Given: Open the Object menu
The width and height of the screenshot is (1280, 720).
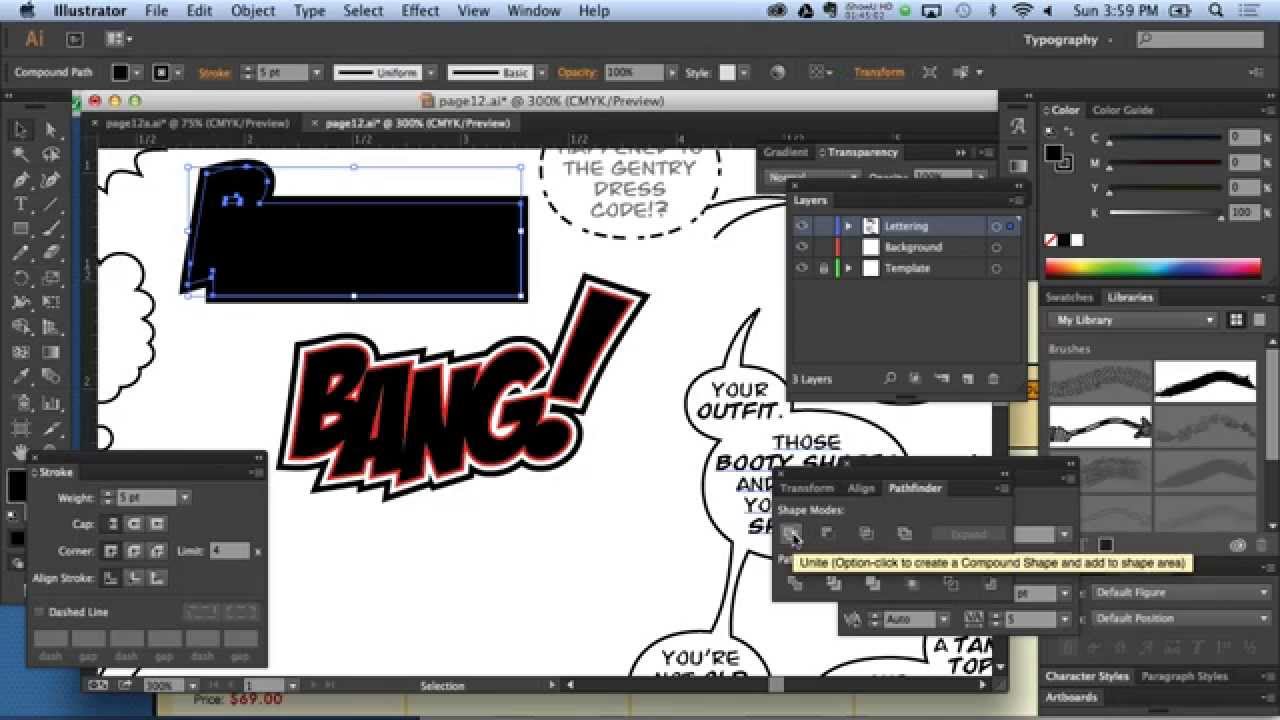Looking at the screenshot, I should point(253,11).
